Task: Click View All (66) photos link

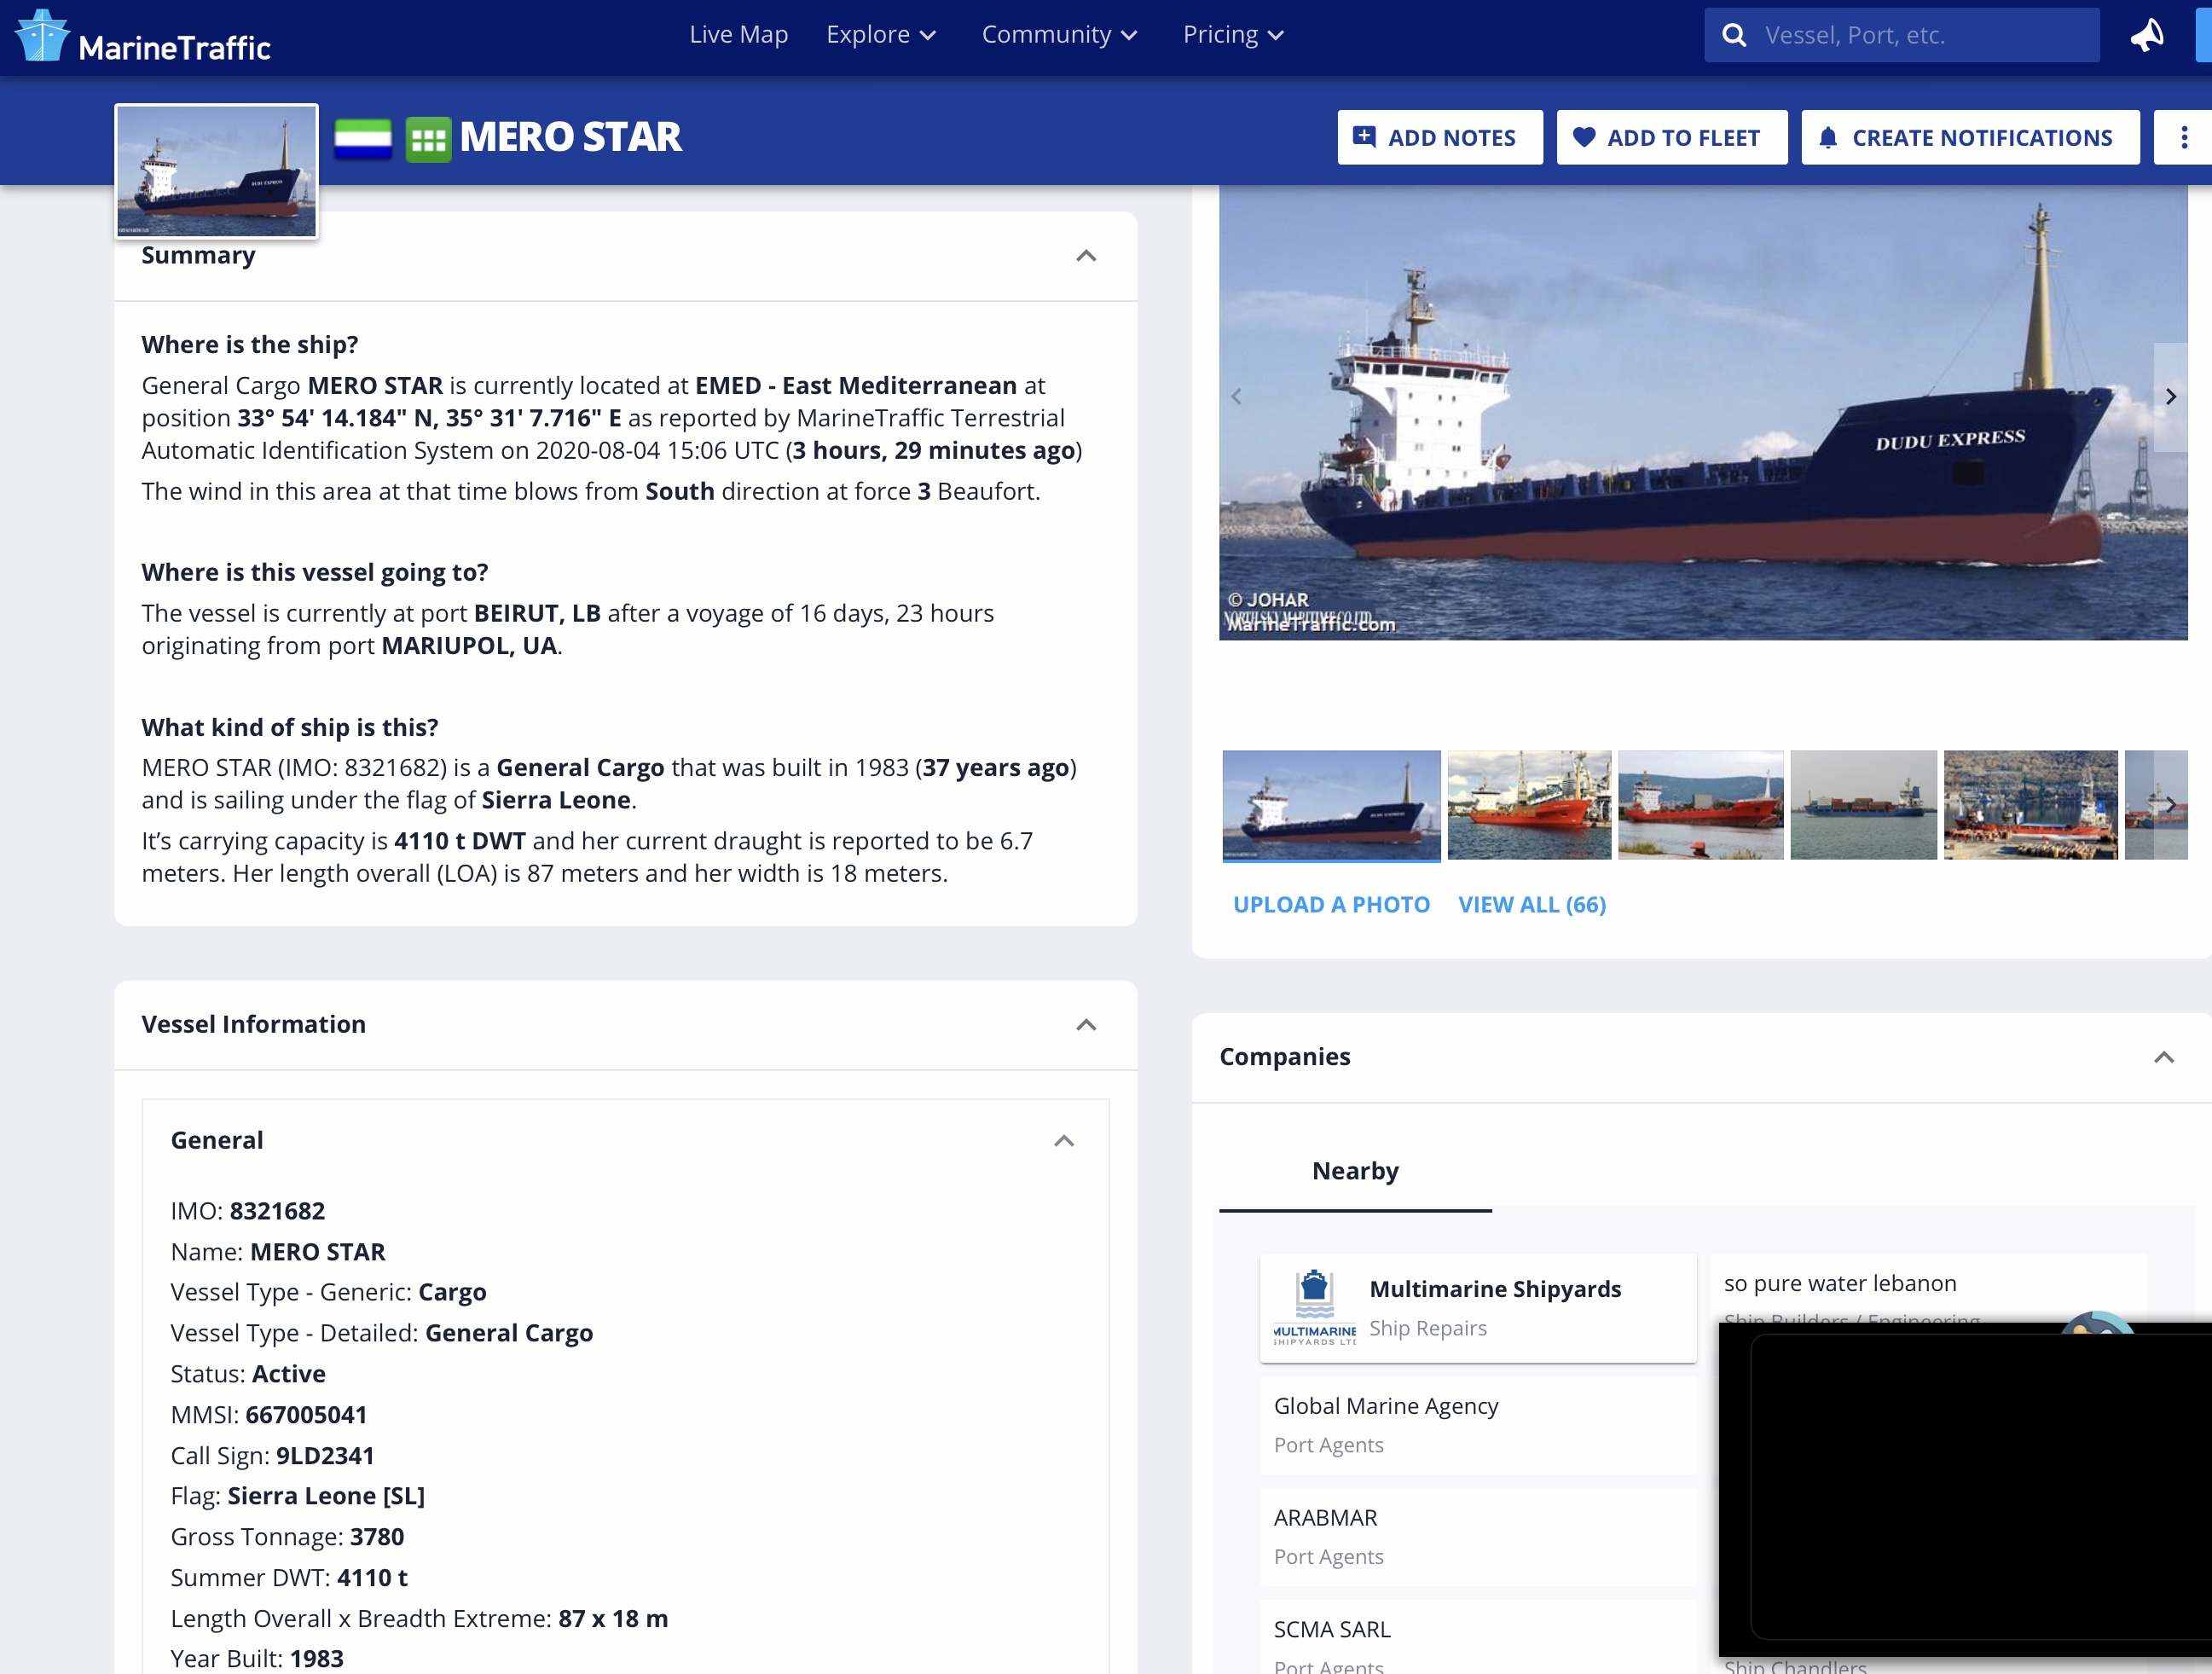Action: pyautogui.click(x=1532, y=905)
